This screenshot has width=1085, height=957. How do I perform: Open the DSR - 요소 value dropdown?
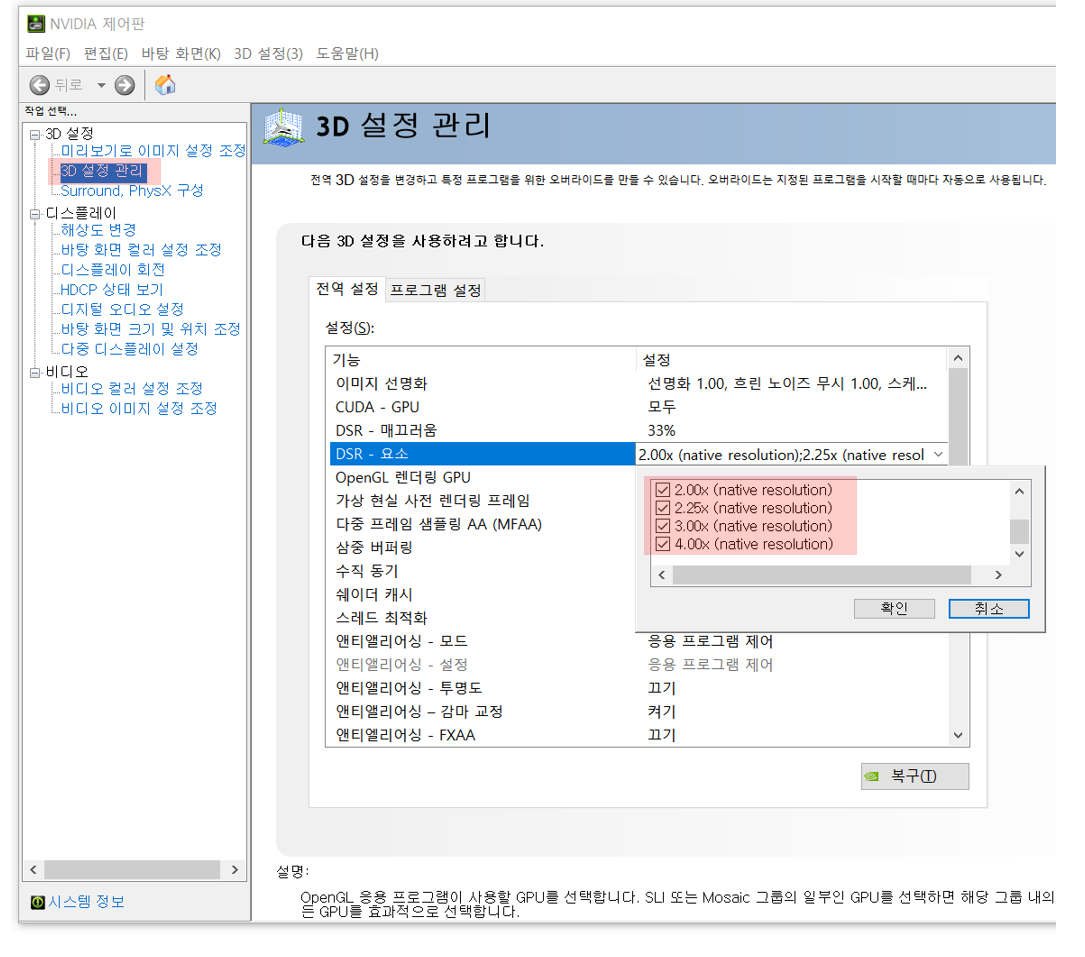tap(938, 455)
